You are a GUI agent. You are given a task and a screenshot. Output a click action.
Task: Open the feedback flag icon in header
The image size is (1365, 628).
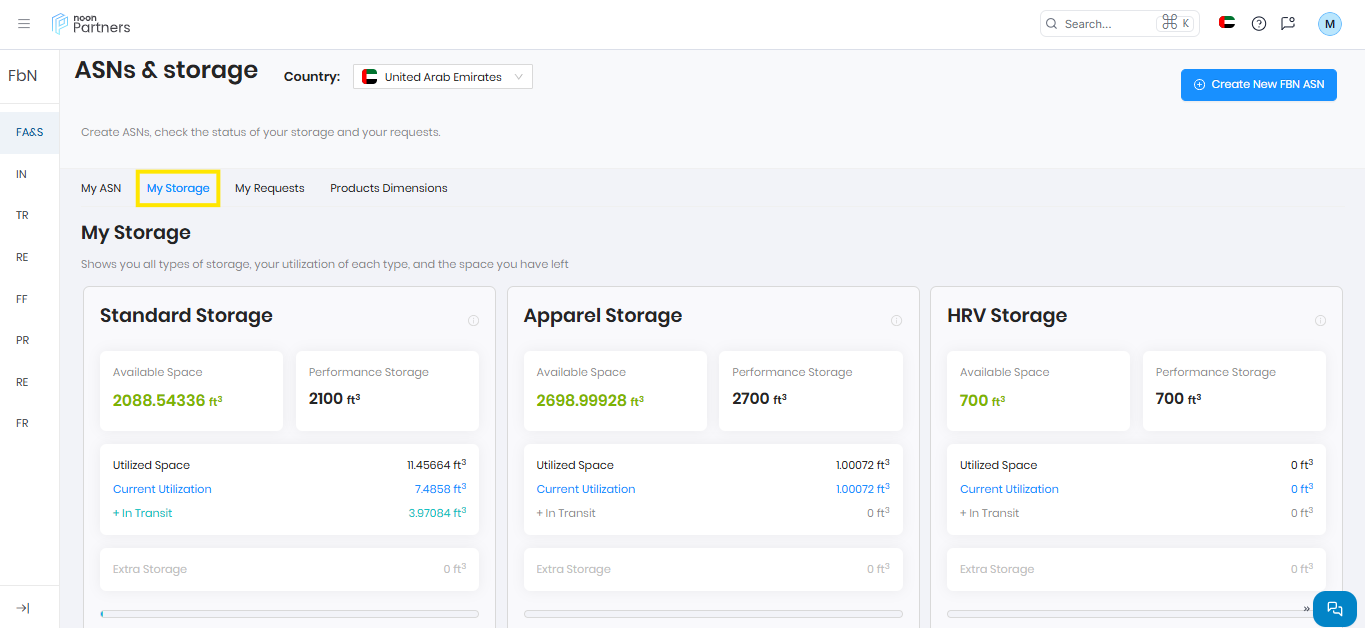click(x=1288, y=24)
